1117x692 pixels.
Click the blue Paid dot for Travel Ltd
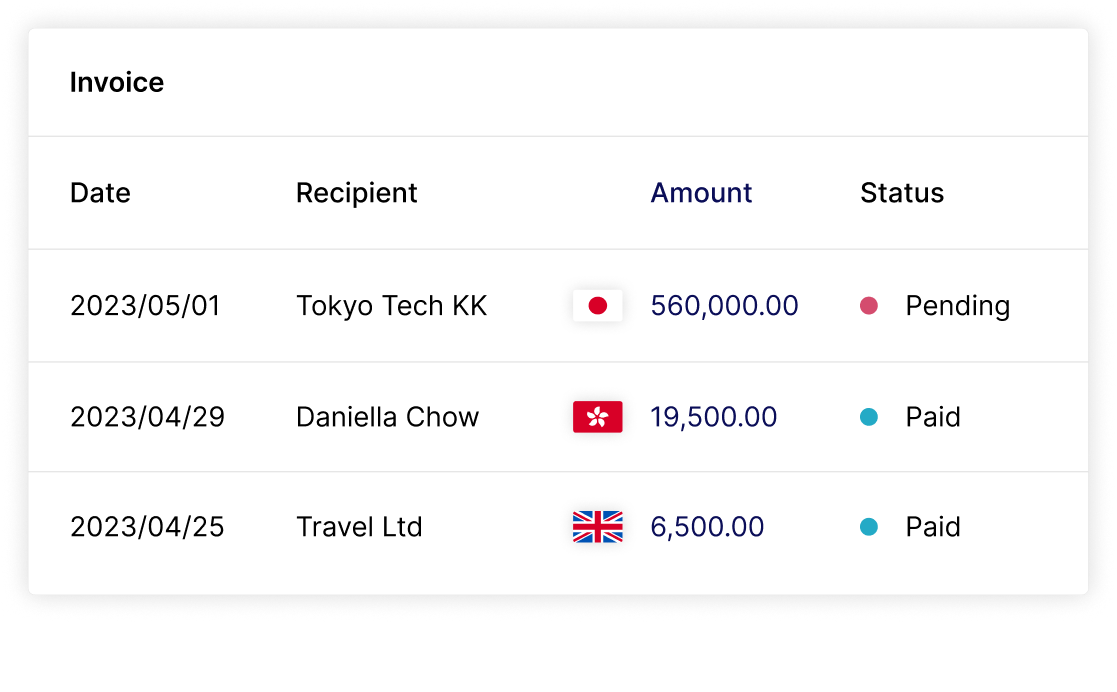coord(868,527)
